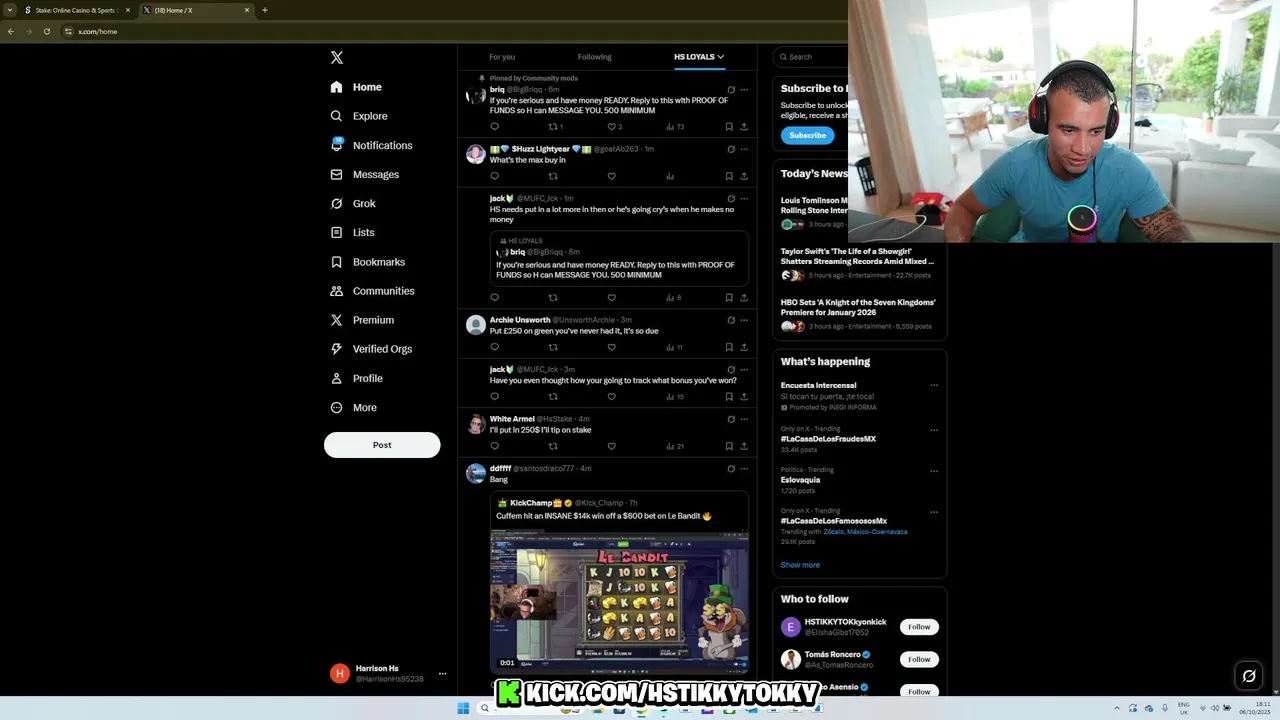Share briq's pinned post
The height and width of the screenshot is (720, 1280).
(x=744, y=127)
